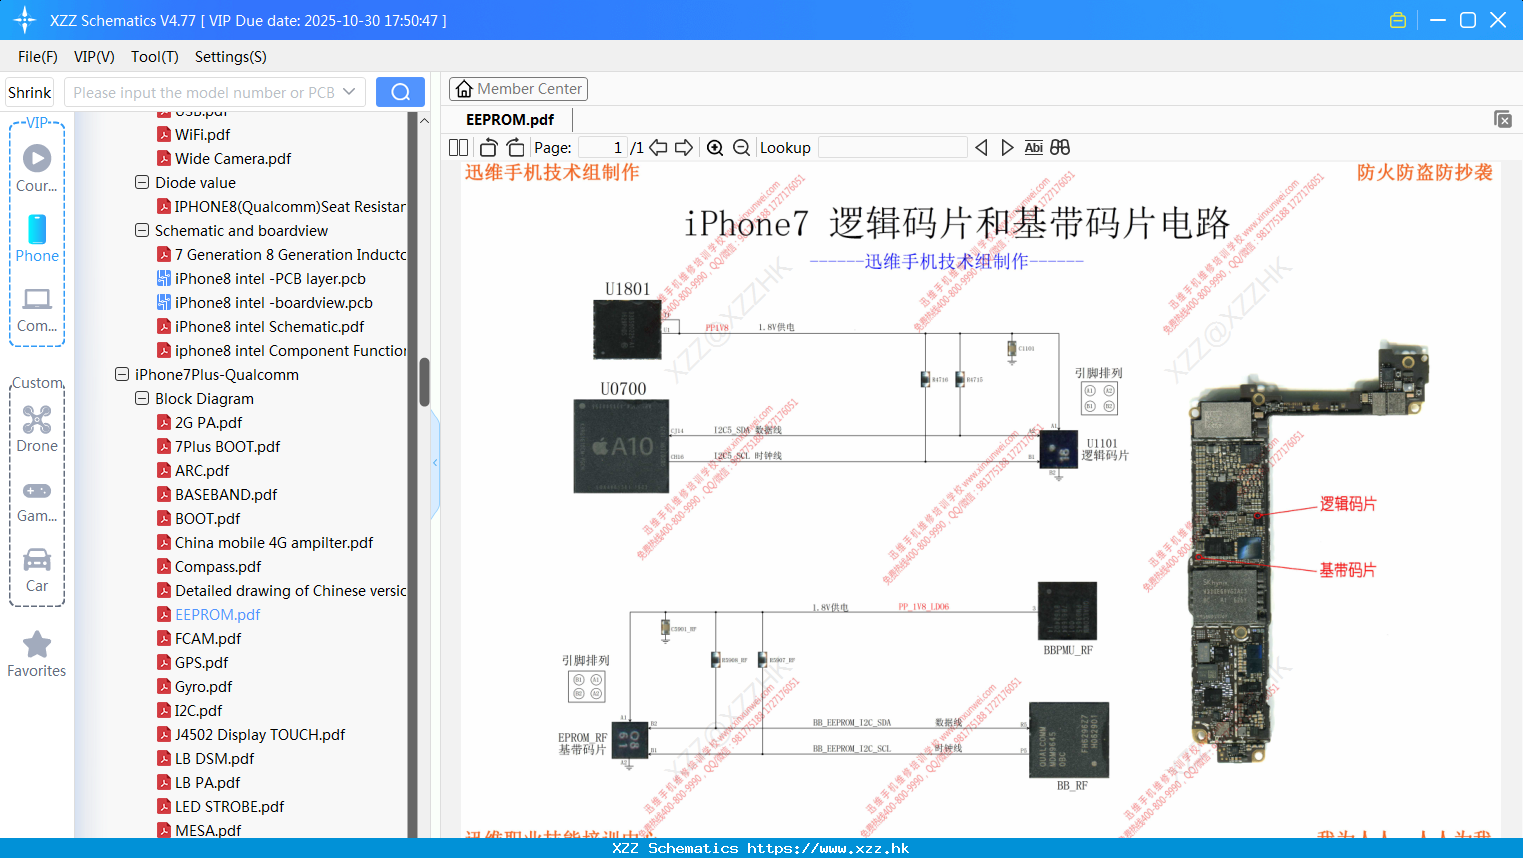Open iPhone8 intel -boardview.pcb
Screen dimensions: 1523x858
273,302
